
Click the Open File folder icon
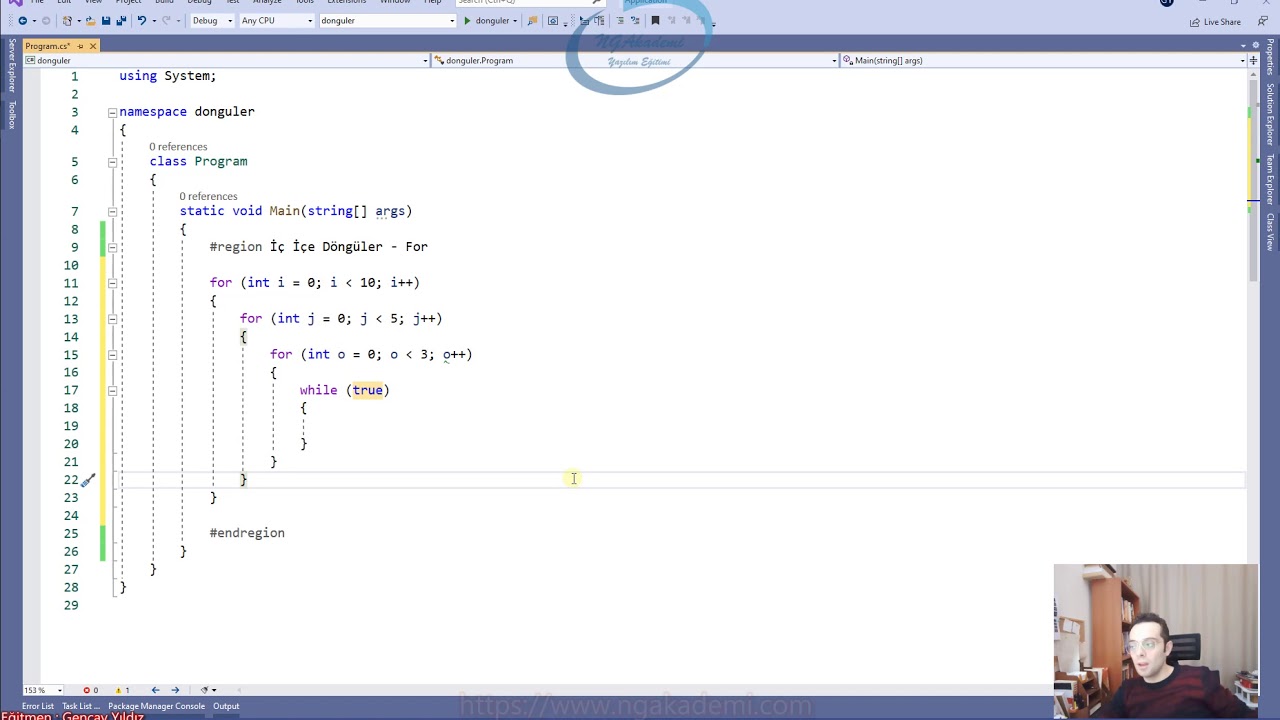coord(89,21)
